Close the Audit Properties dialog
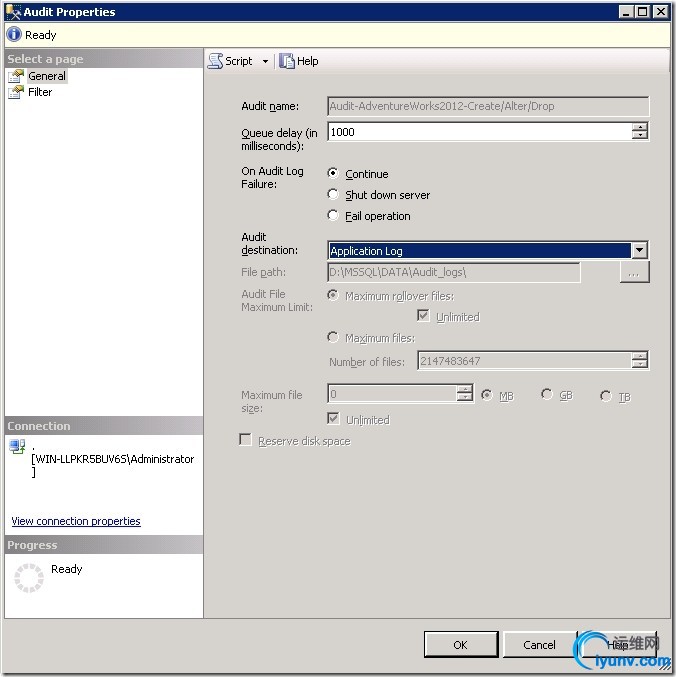676x677 pixels. [660, 12]
